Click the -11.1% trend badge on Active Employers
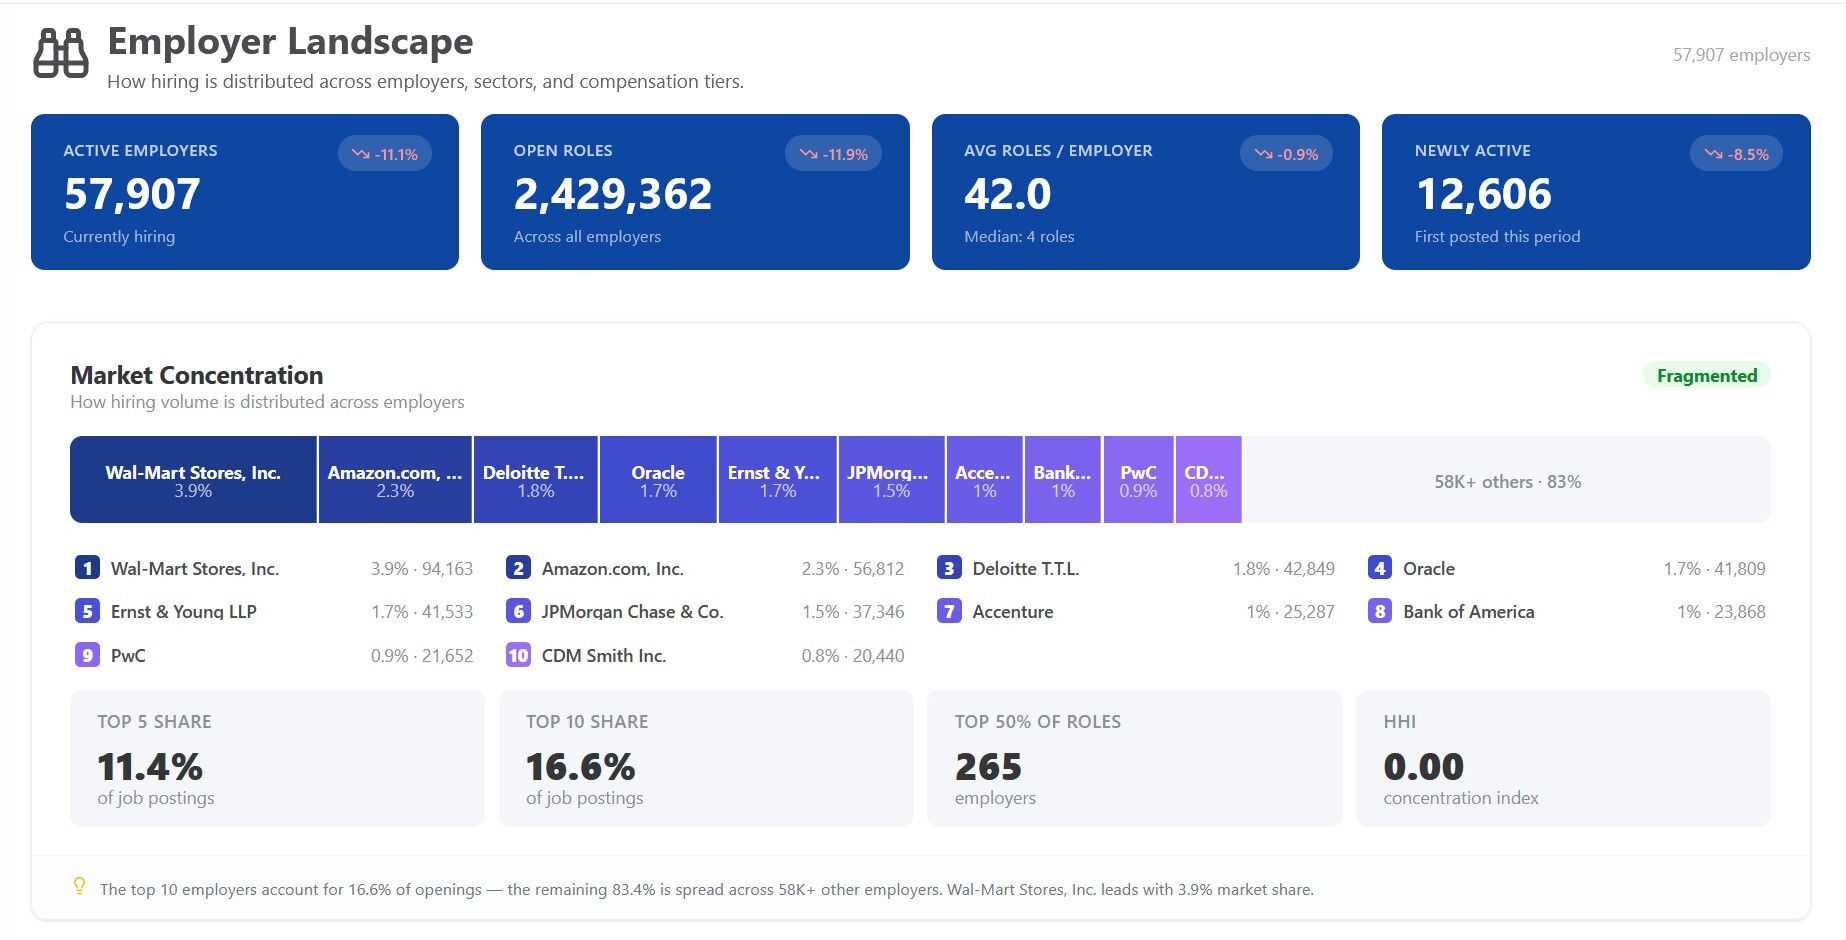This screenshot has height=940, width=1846. (x=385, y=154)
